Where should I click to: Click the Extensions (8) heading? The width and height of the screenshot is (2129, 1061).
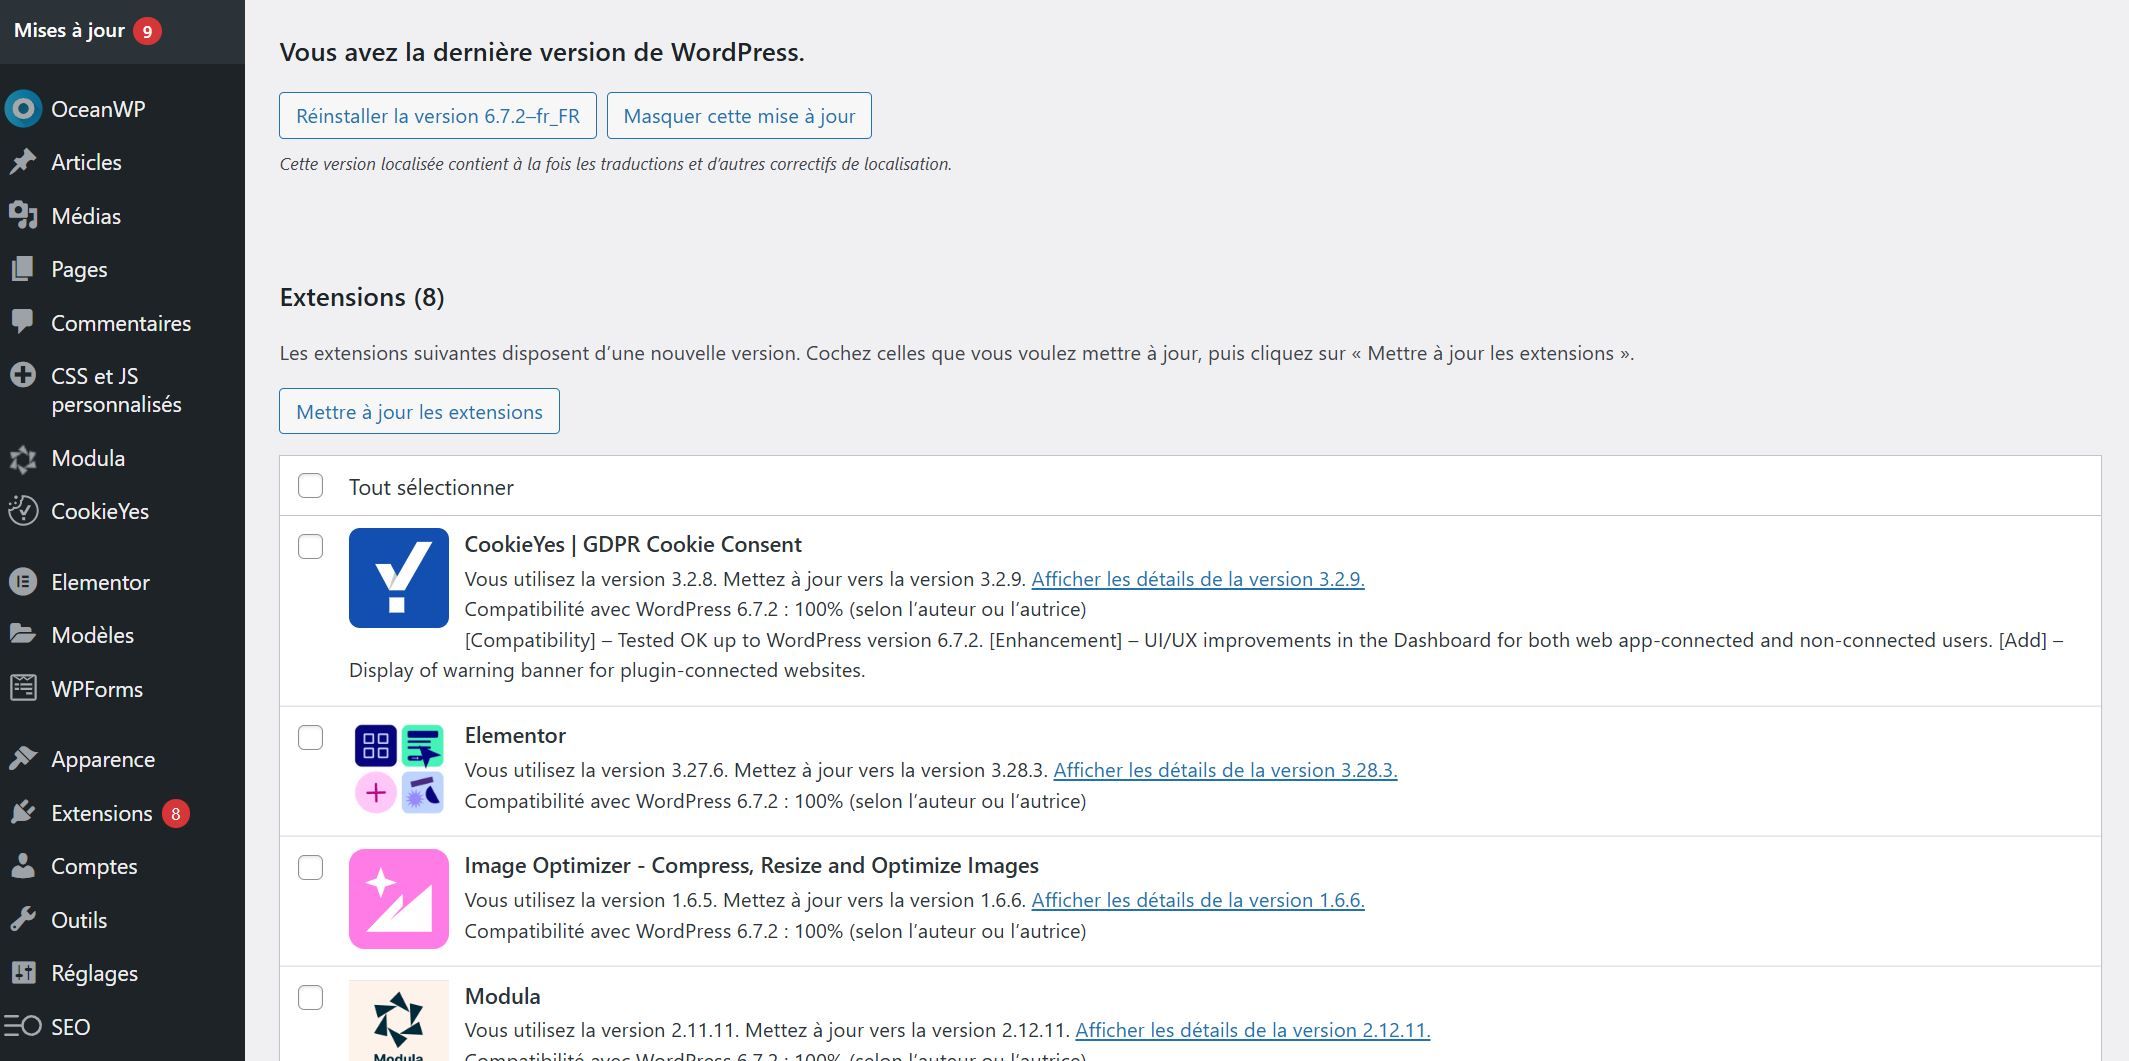tap(362, 297)
